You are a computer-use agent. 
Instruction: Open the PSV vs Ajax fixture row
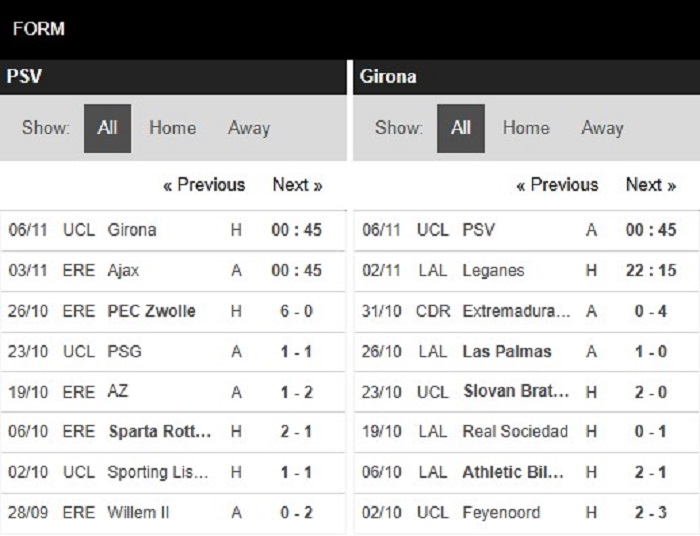pos(173,270)
